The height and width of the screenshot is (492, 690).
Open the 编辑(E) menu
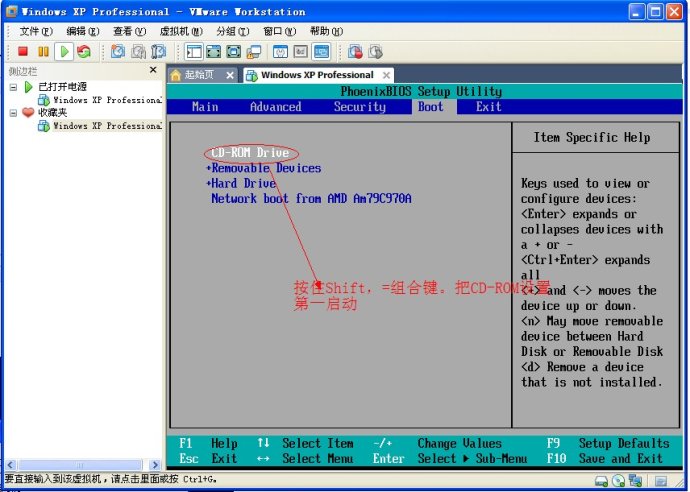[83, 31]
